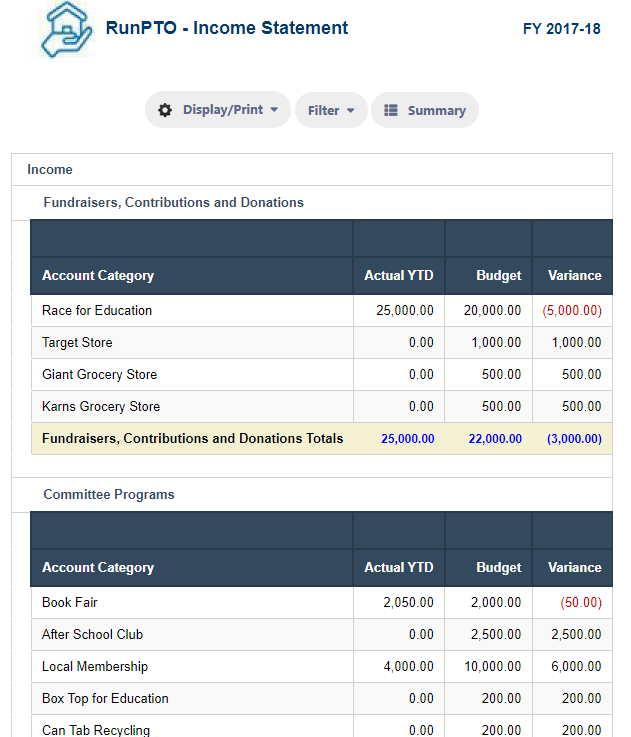Select the Race for Education row
Screen dimensions: 631x737
click(x=322, y=311)
